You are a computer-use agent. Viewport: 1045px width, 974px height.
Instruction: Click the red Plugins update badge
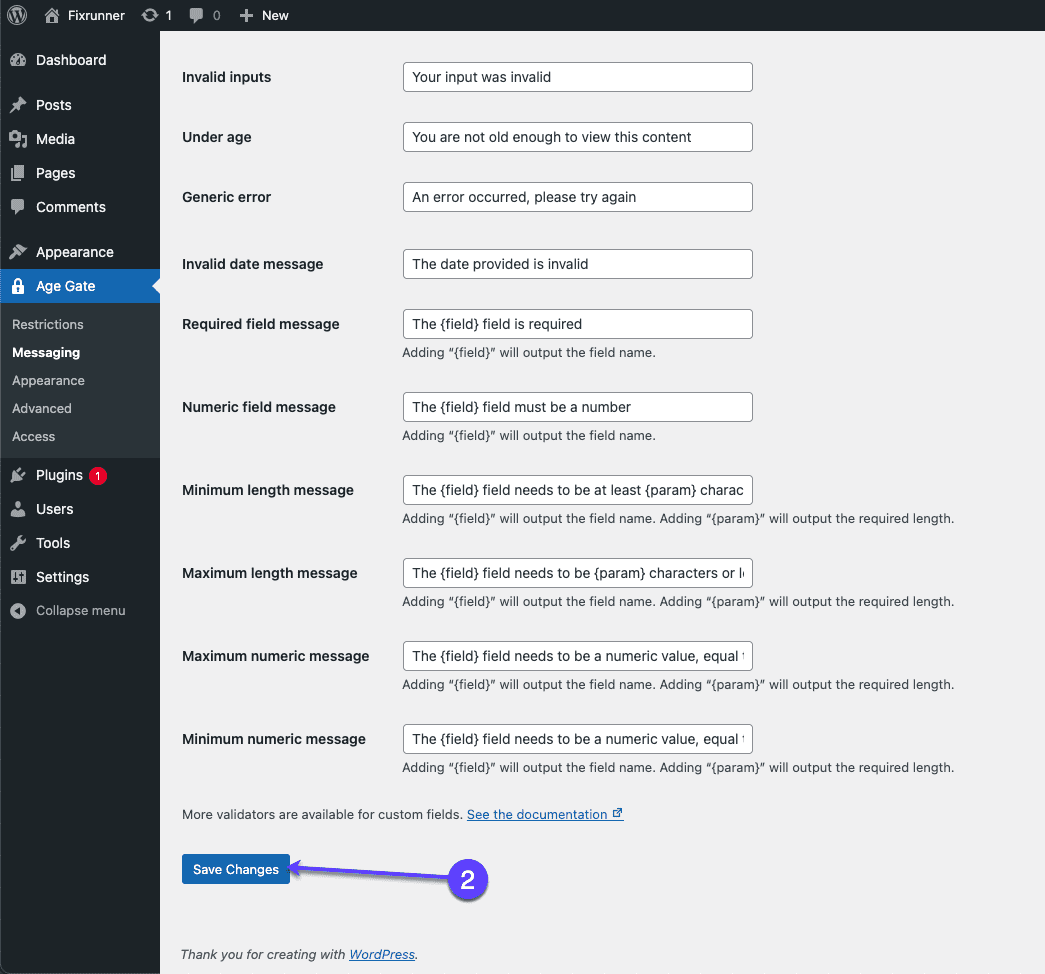click(98, 475)
